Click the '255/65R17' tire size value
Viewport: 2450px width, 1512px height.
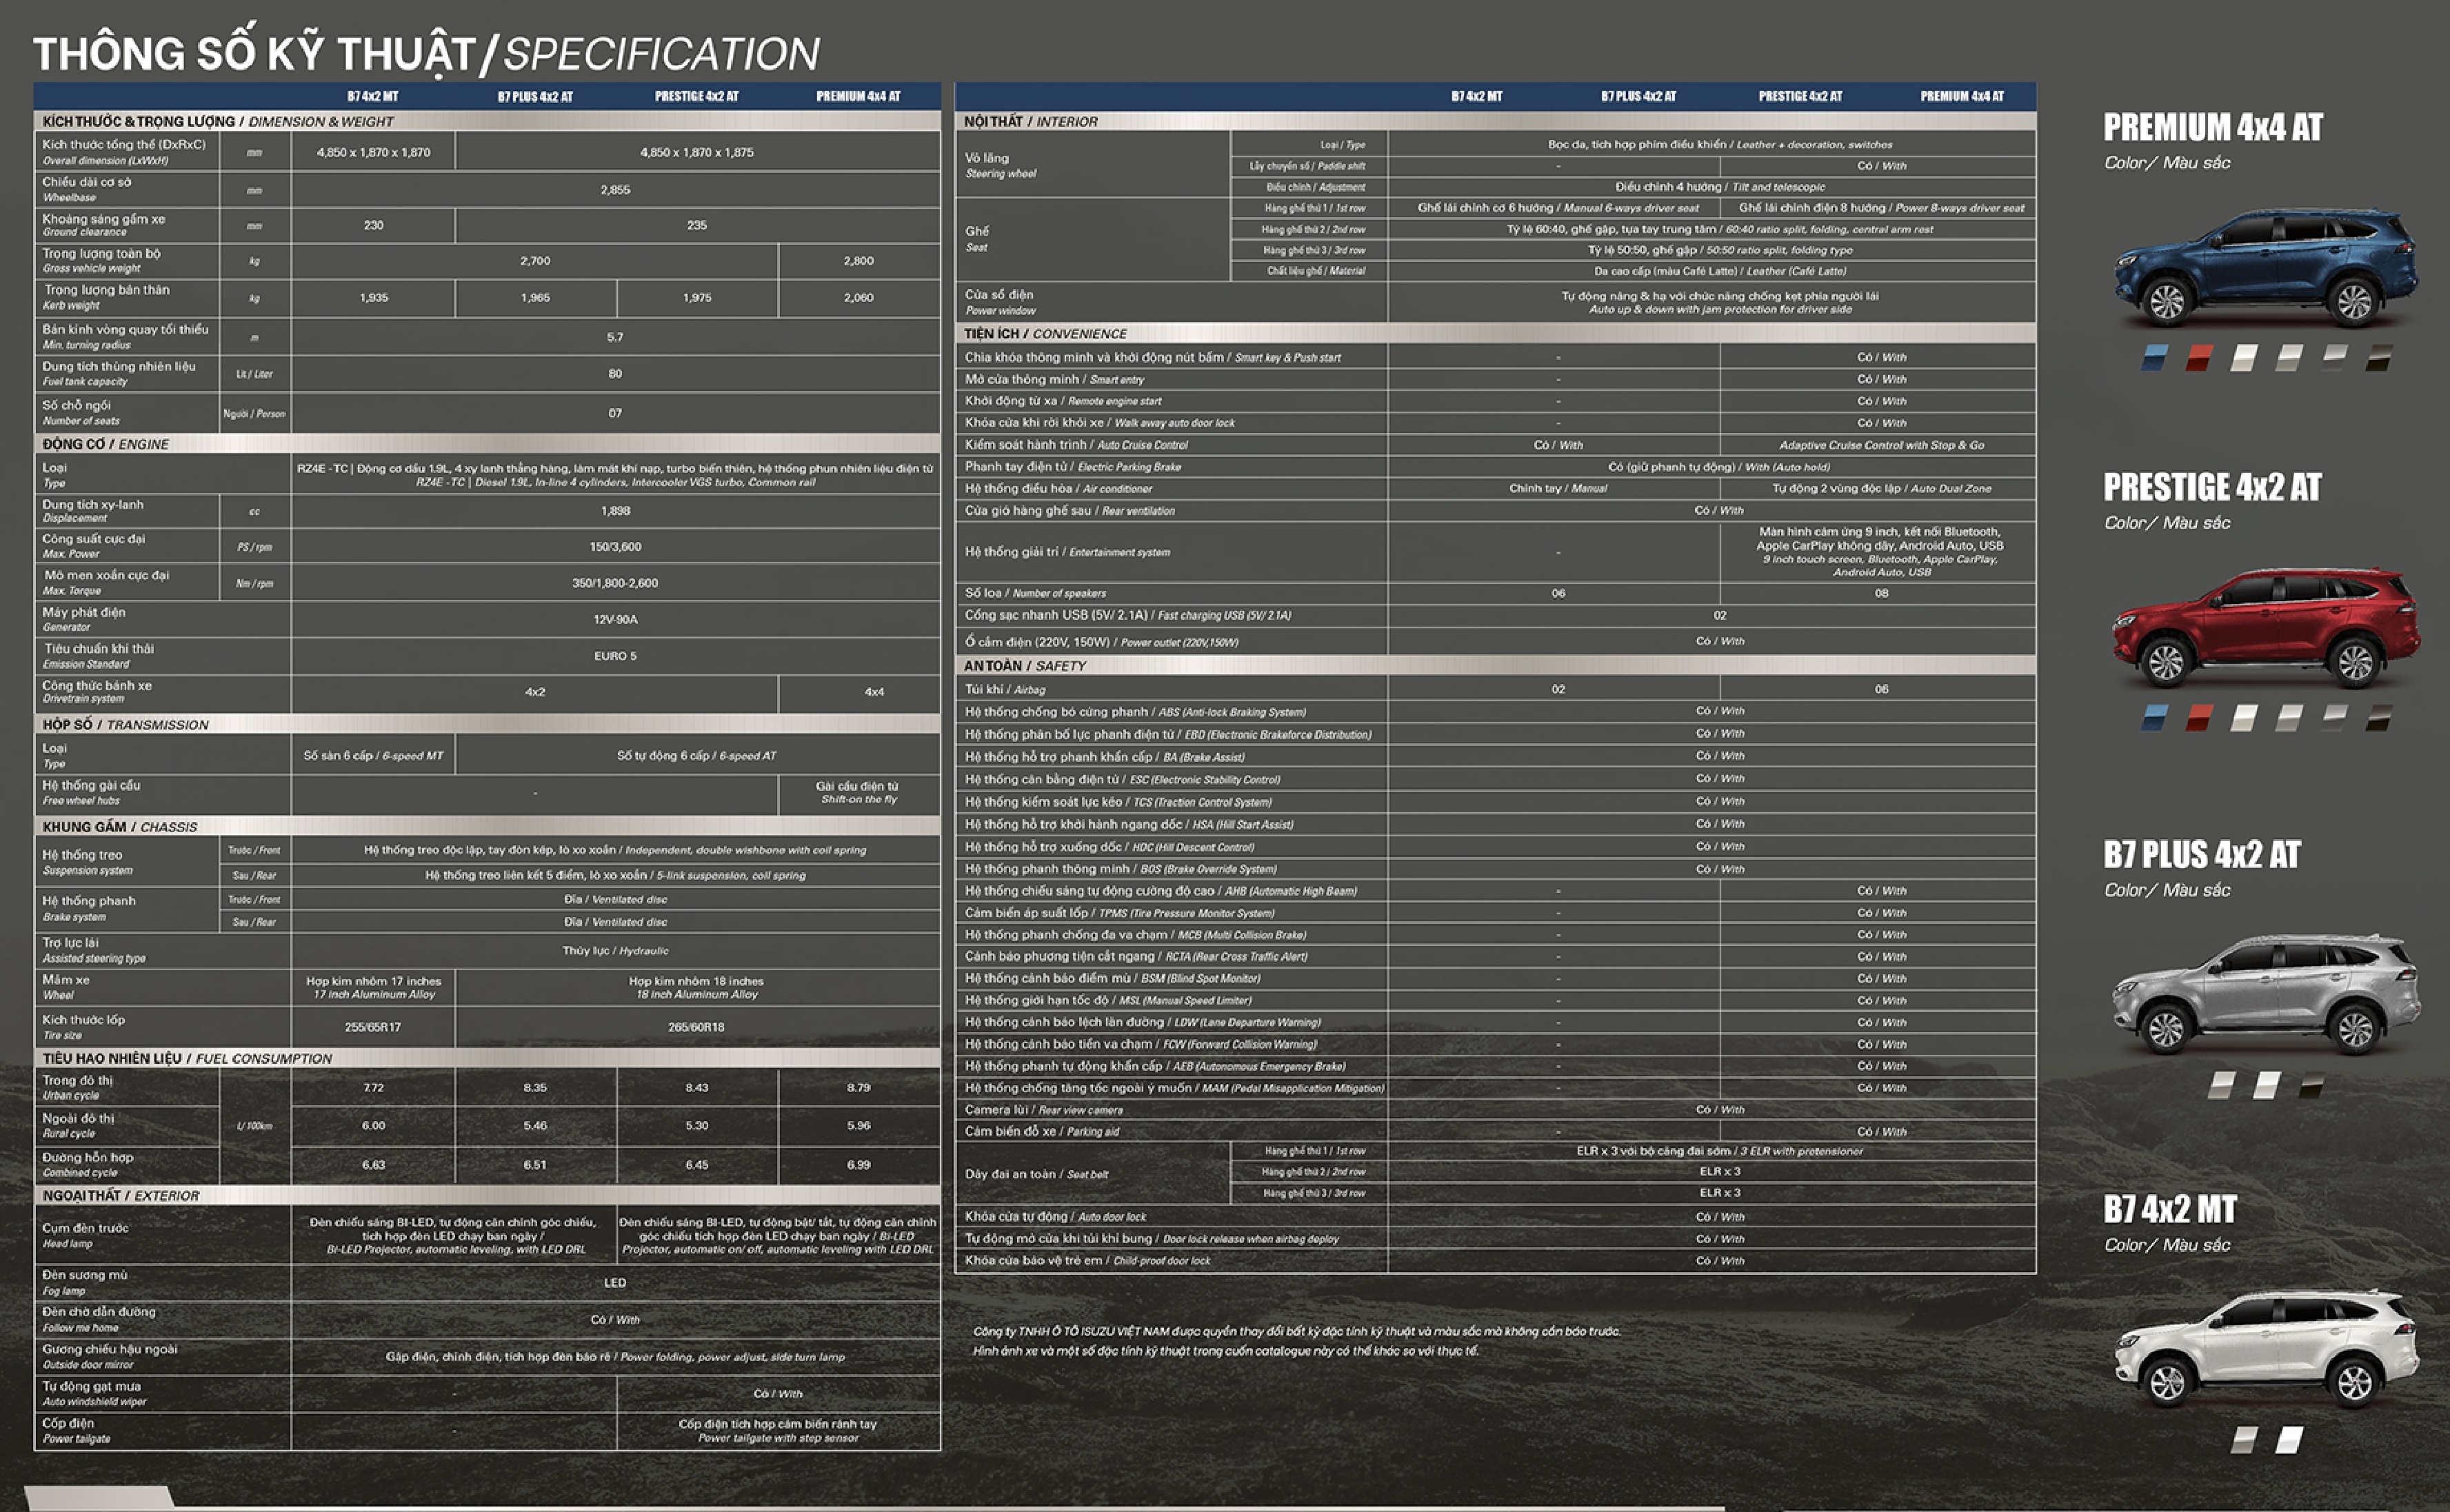click(x=373, y=1027)
